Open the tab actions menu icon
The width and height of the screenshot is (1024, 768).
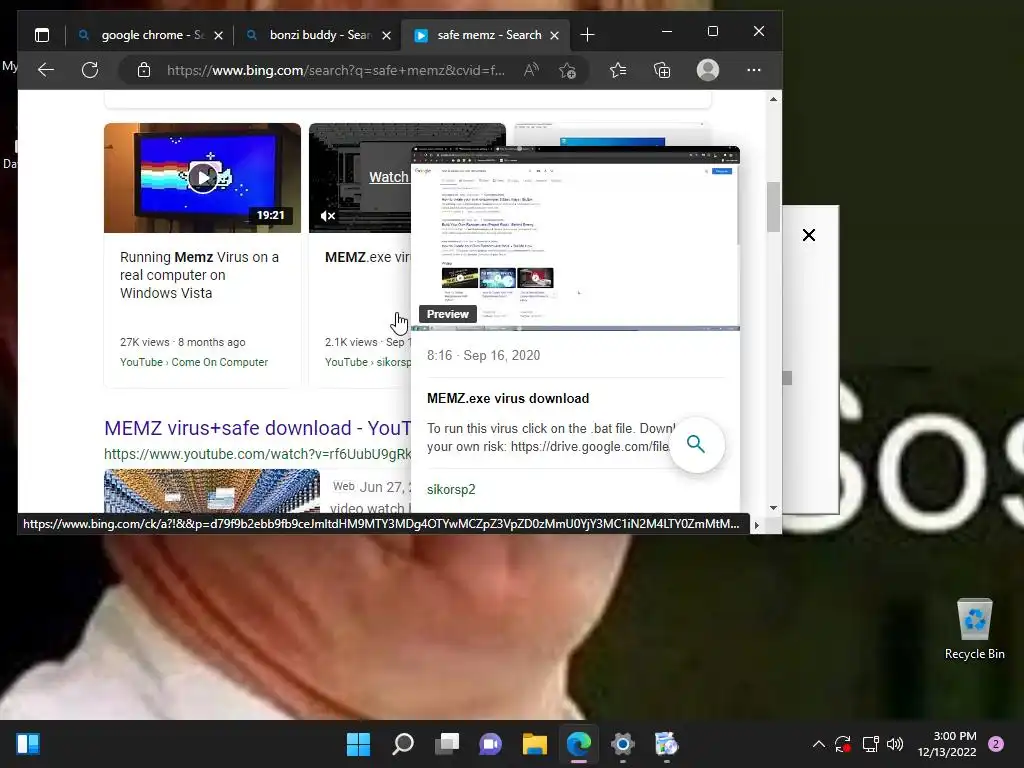42,35
